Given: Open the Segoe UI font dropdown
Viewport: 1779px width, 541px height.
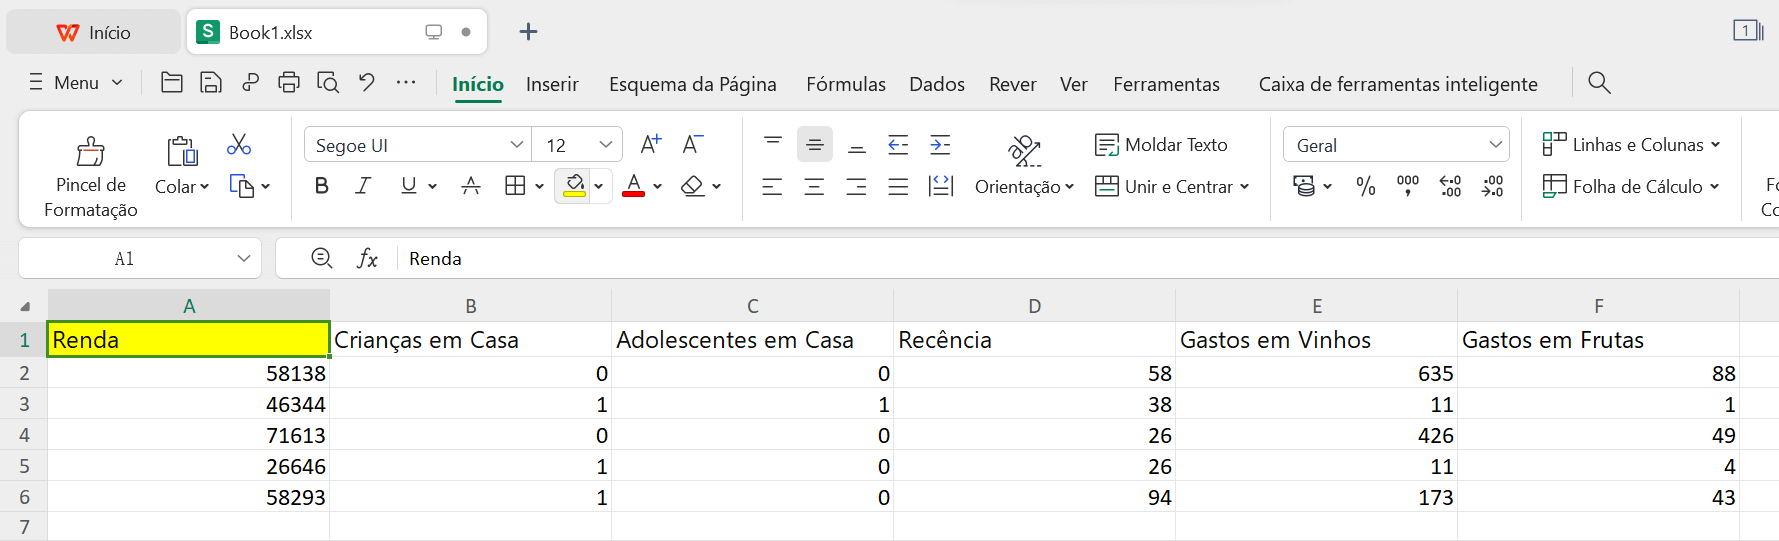Looking at the screenshot, I should tap(516, 145).
